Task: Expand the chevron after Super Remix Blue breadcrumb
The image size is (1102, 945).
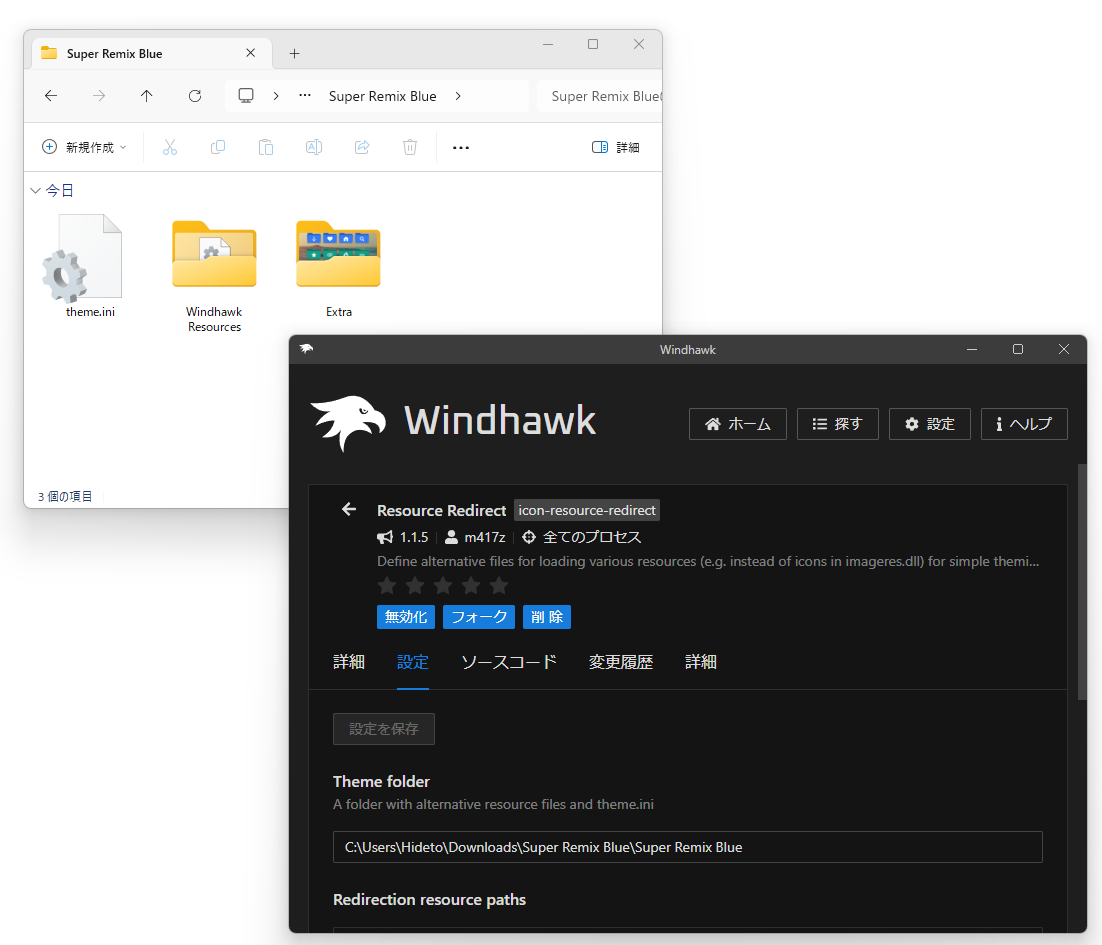Action: (x=458, y=96)
